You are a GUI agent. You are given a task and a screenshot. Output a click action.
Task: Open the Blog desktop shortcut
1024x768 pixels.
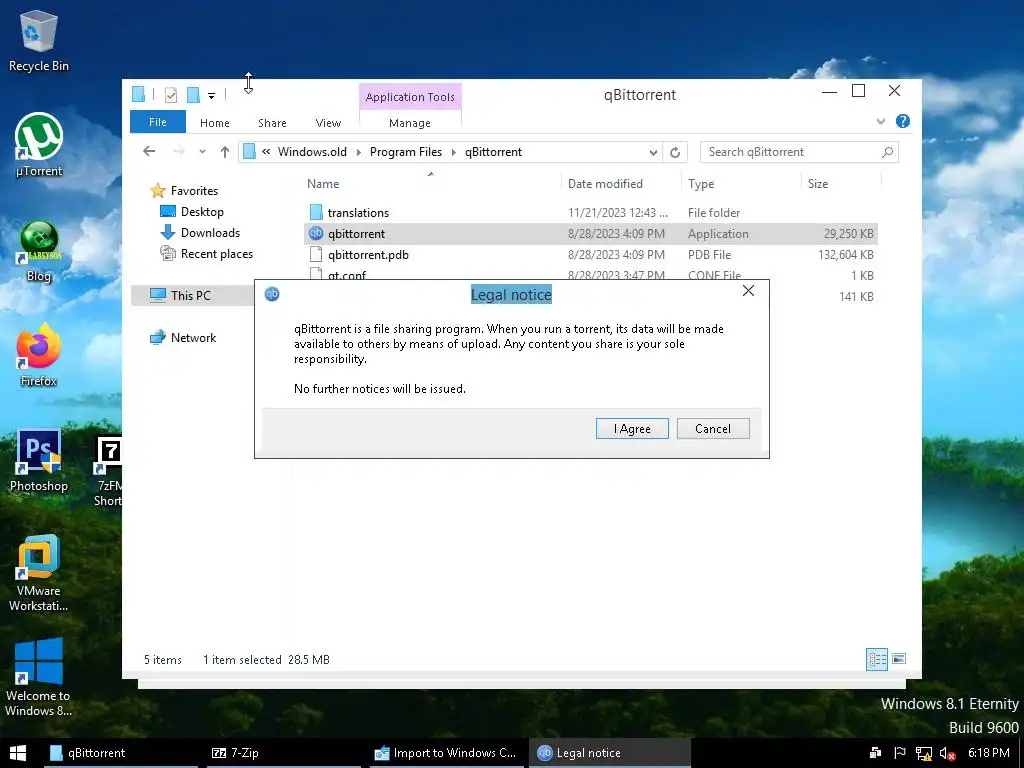(x=39, y=252)
